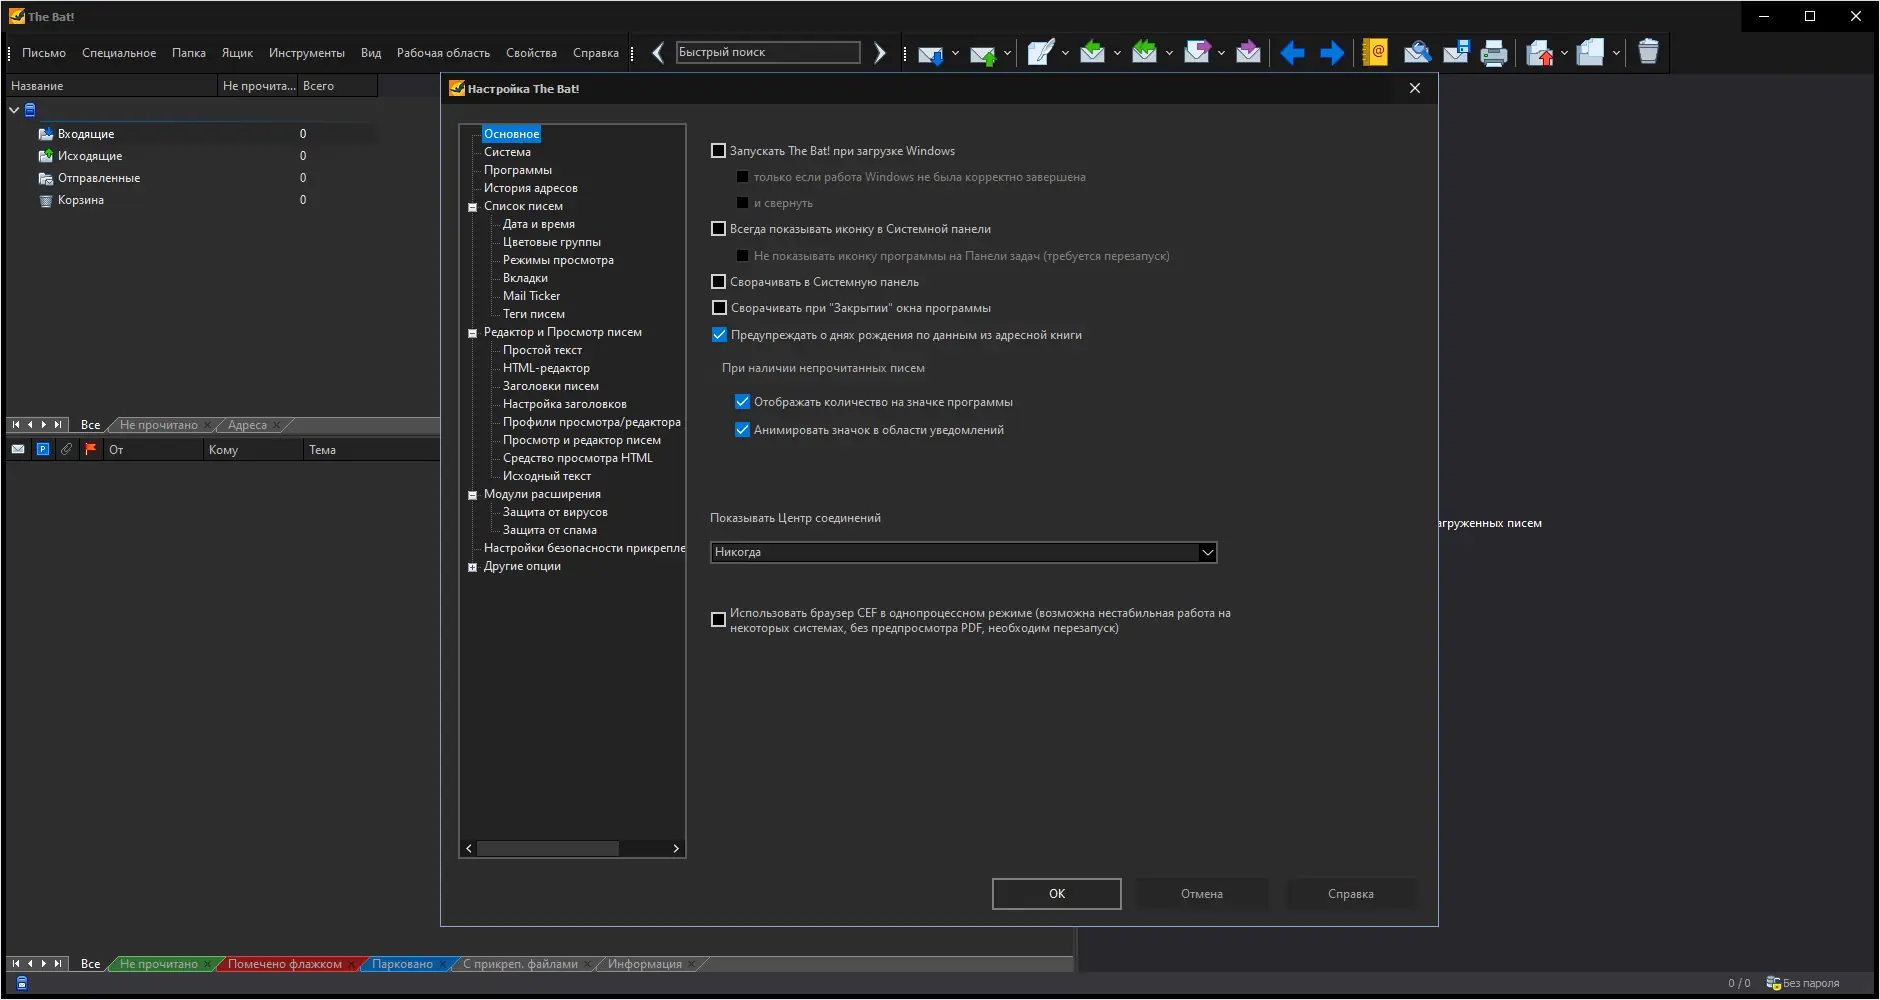The image size is (1880, 1000).
Task: Create a new message with the quill icon
Action: (1041, 53)
